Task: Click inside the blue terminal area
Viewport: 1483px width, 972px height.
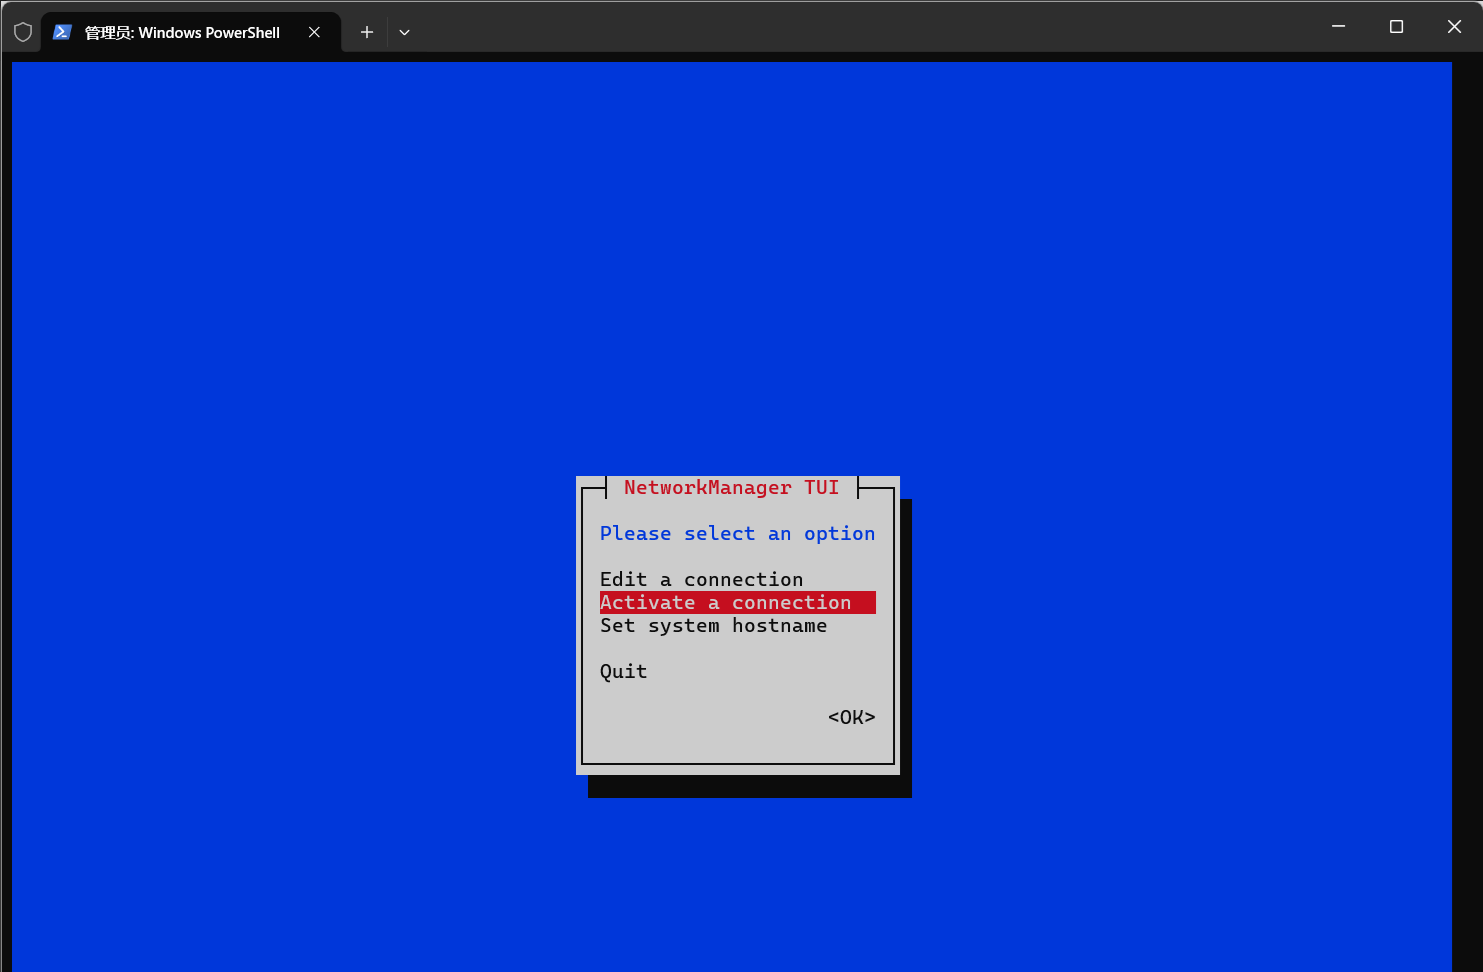Action: click(x=300, y=300)
